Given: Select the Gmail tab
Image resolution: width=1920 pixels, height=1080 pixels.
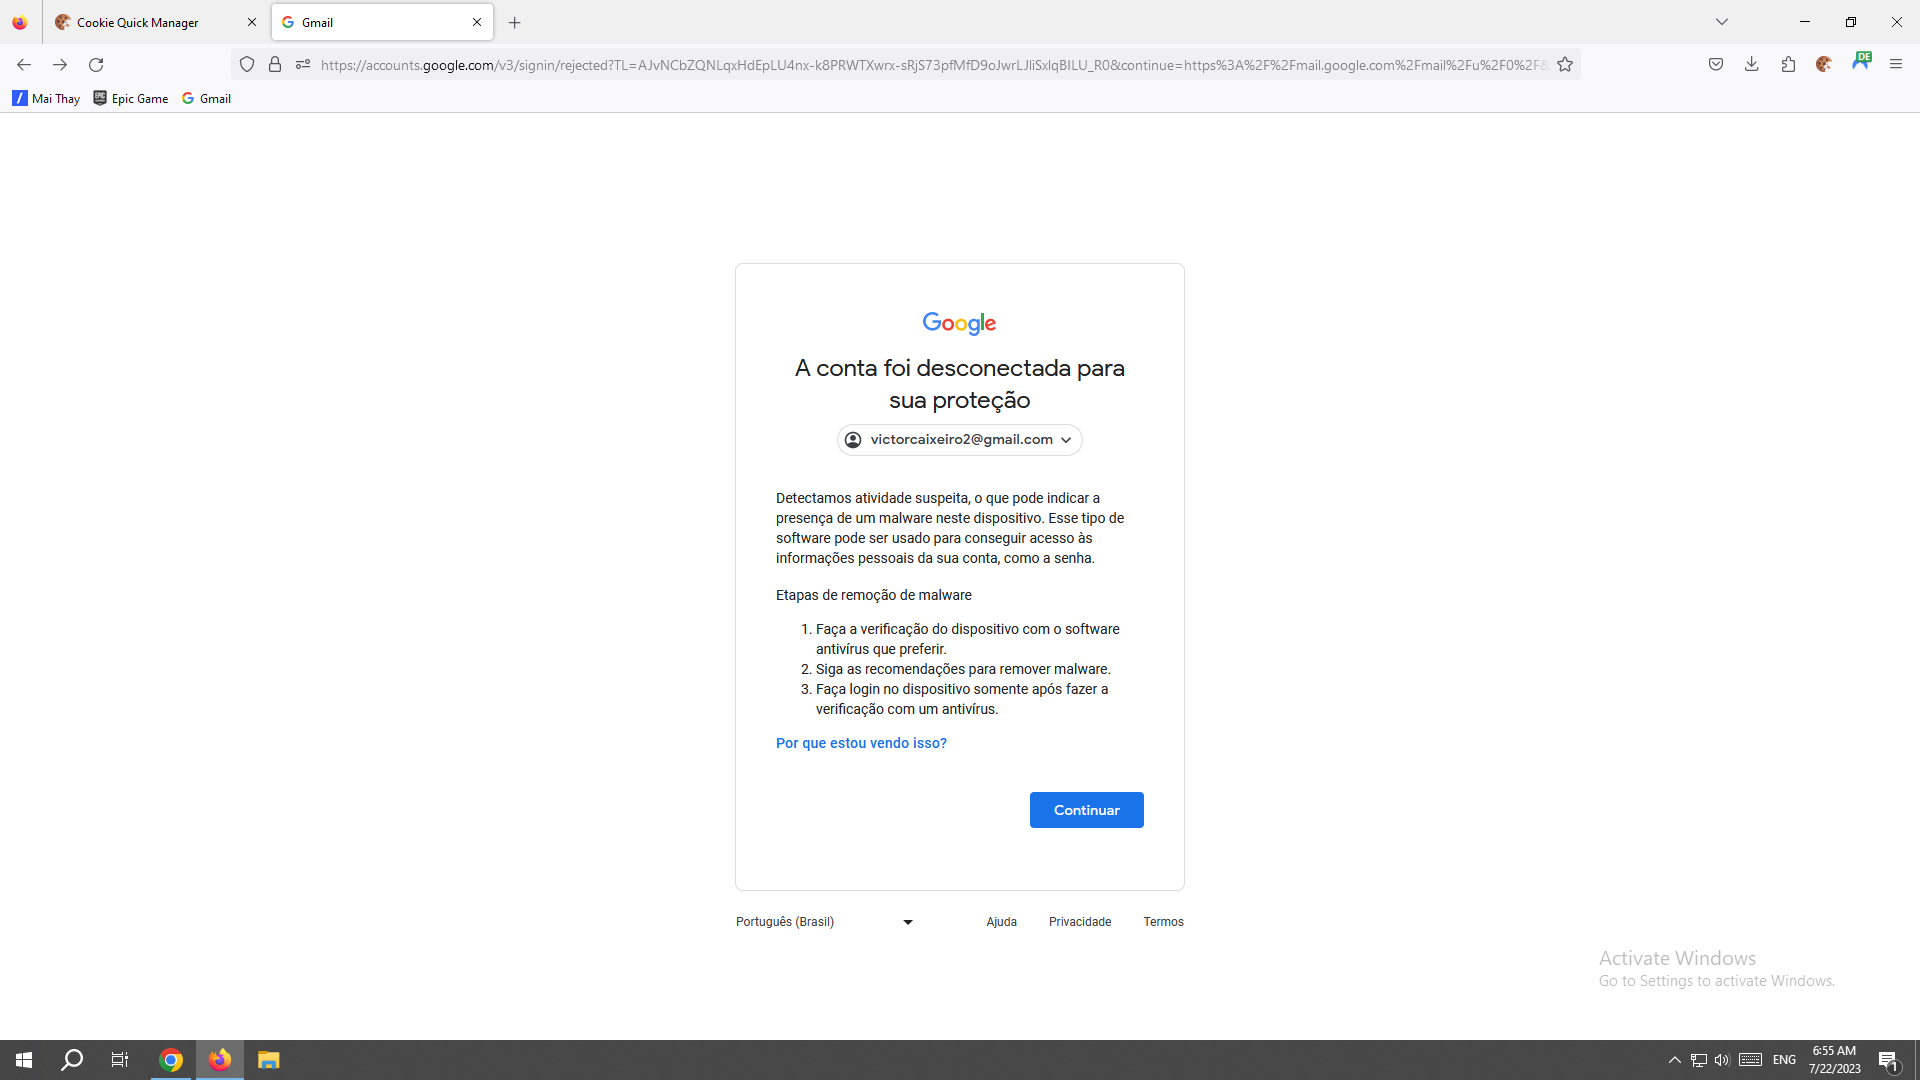Looking at the screenshot, I should tap(382, 22).
